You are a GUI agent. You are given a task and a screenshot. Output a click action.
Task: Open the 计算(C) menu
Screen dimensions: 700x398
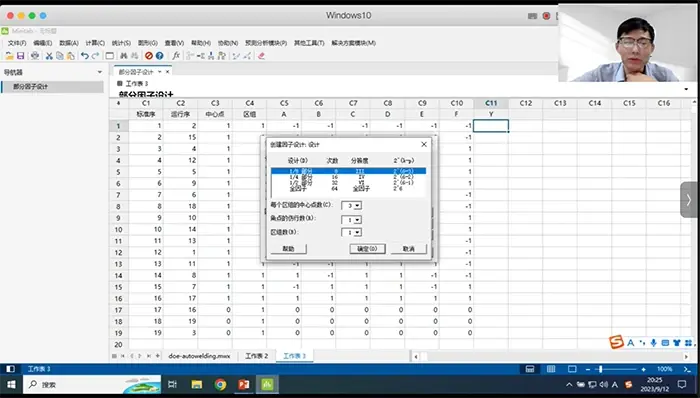pos(95,43)
